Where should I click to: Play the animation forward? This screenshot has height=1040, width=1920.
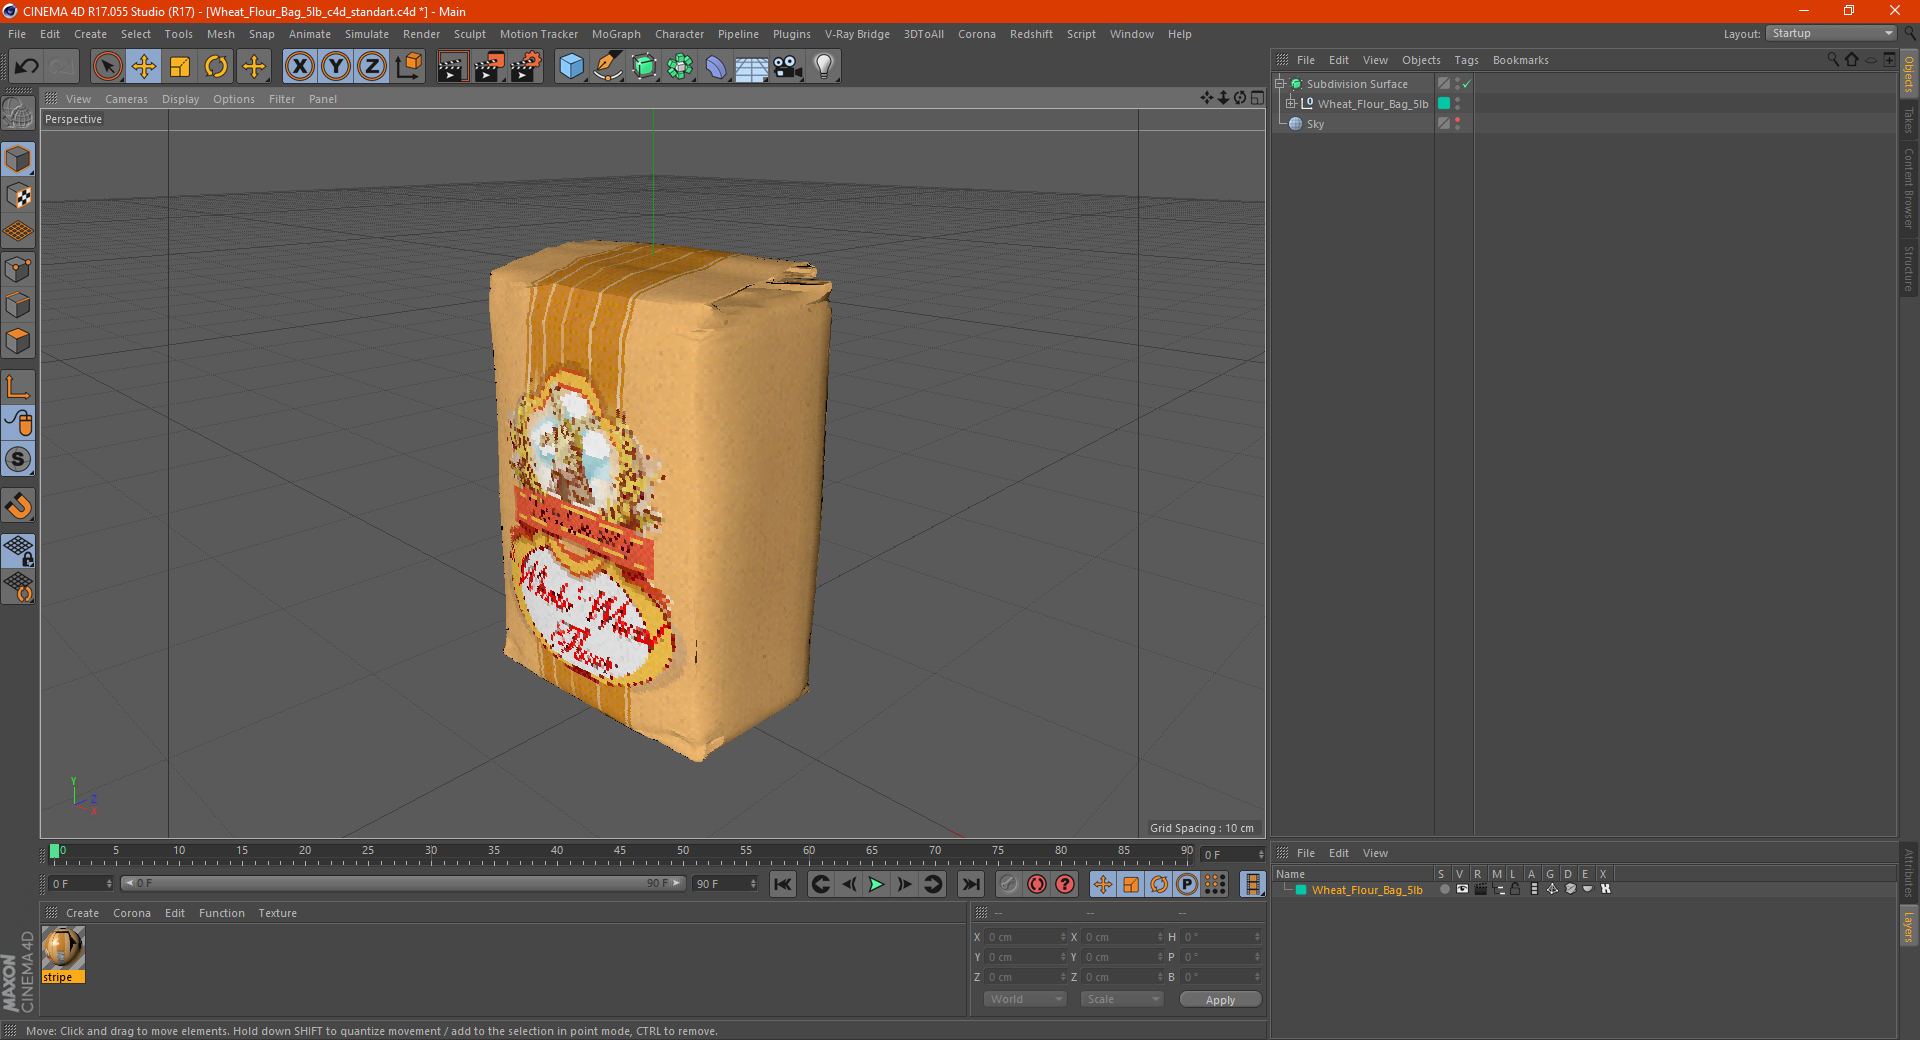[876, 884]
